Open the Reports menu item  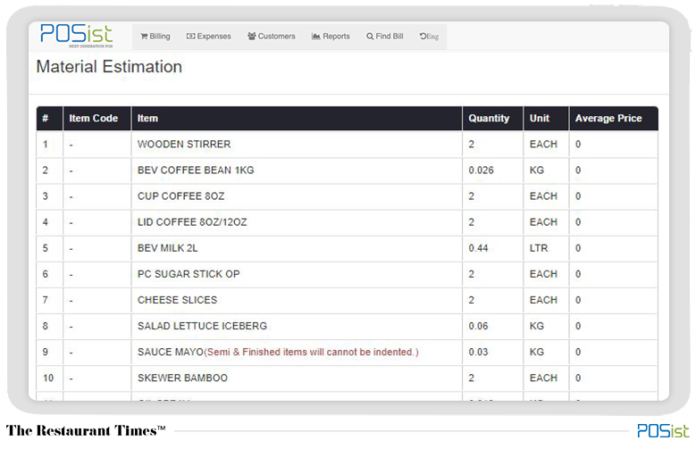coord(331,36)
